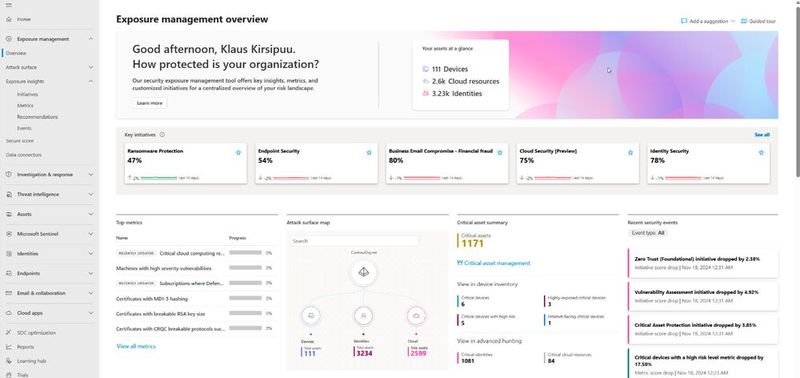Image resolution: width=800 pixels, height=378 pixels.
Task: Open the Event type: All filter
Action: (648, 233)
